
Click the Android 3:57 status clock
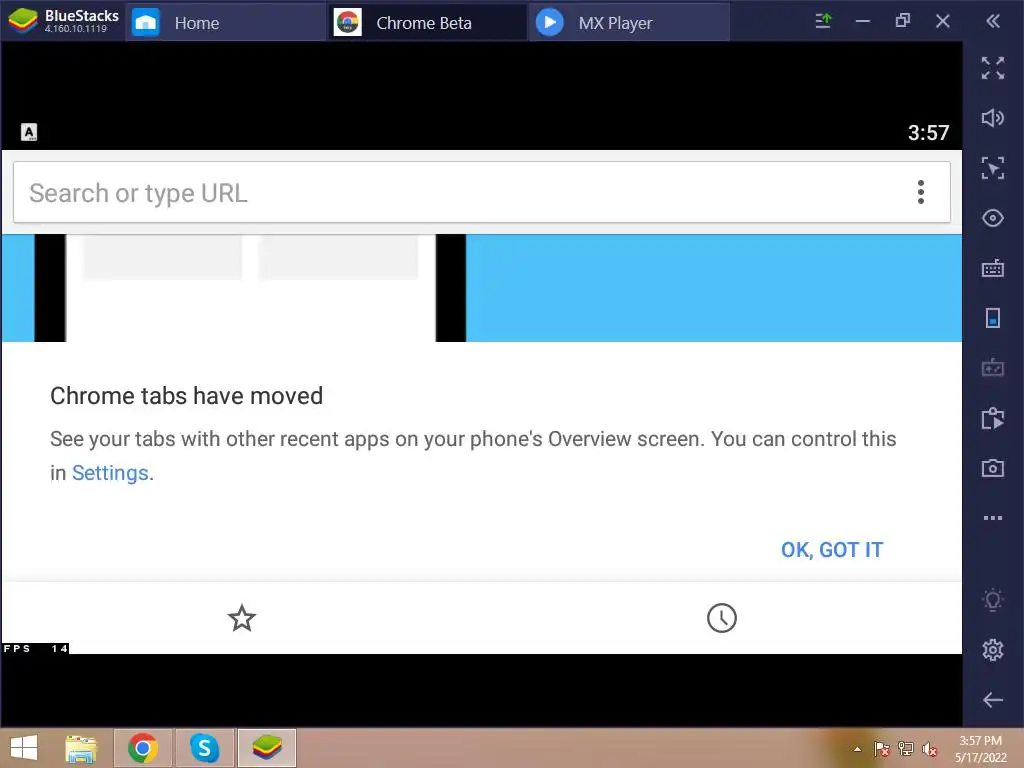coord(928,133)
